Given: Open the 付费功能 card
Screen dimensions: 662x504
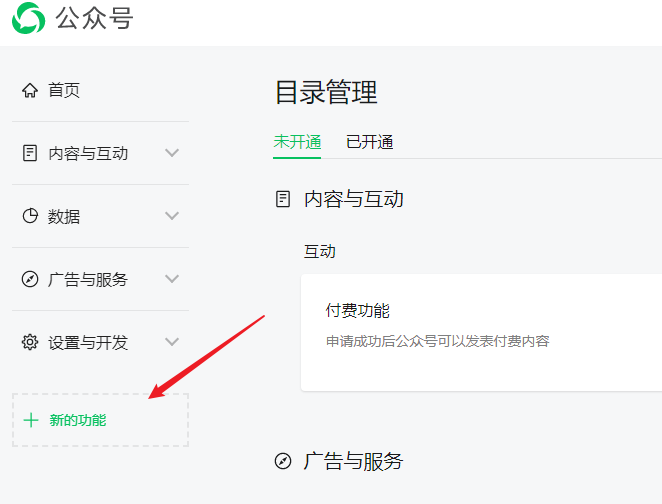Looking at the screenshot, I should [481, 333].
